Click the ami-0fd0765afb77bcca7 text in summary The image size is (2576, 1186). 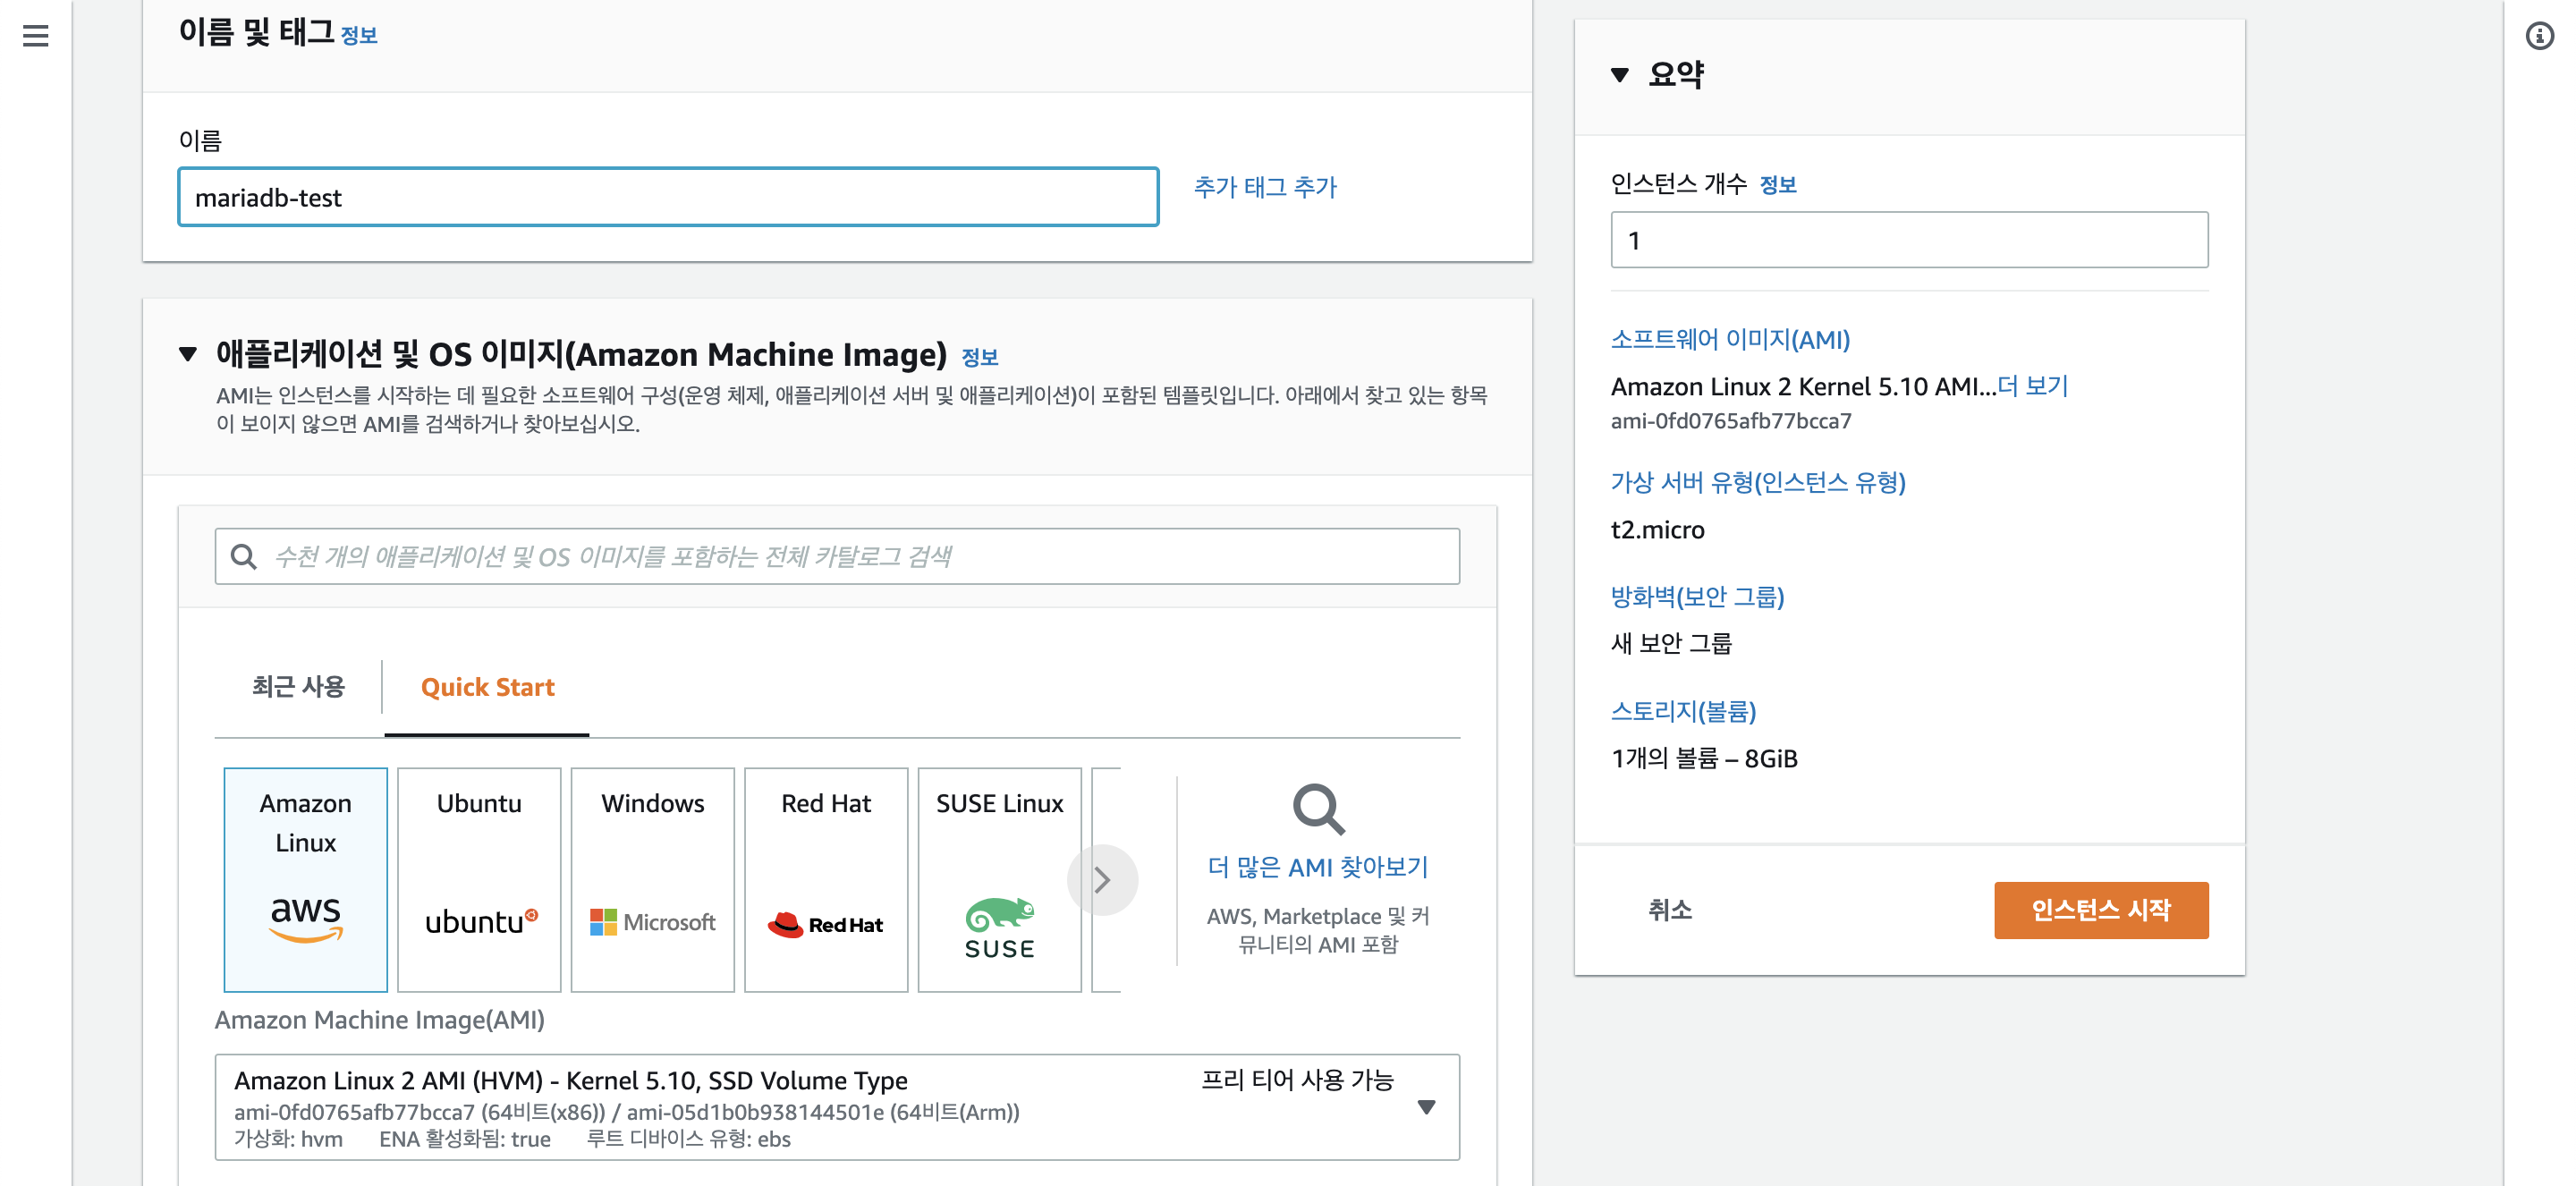1731,421
